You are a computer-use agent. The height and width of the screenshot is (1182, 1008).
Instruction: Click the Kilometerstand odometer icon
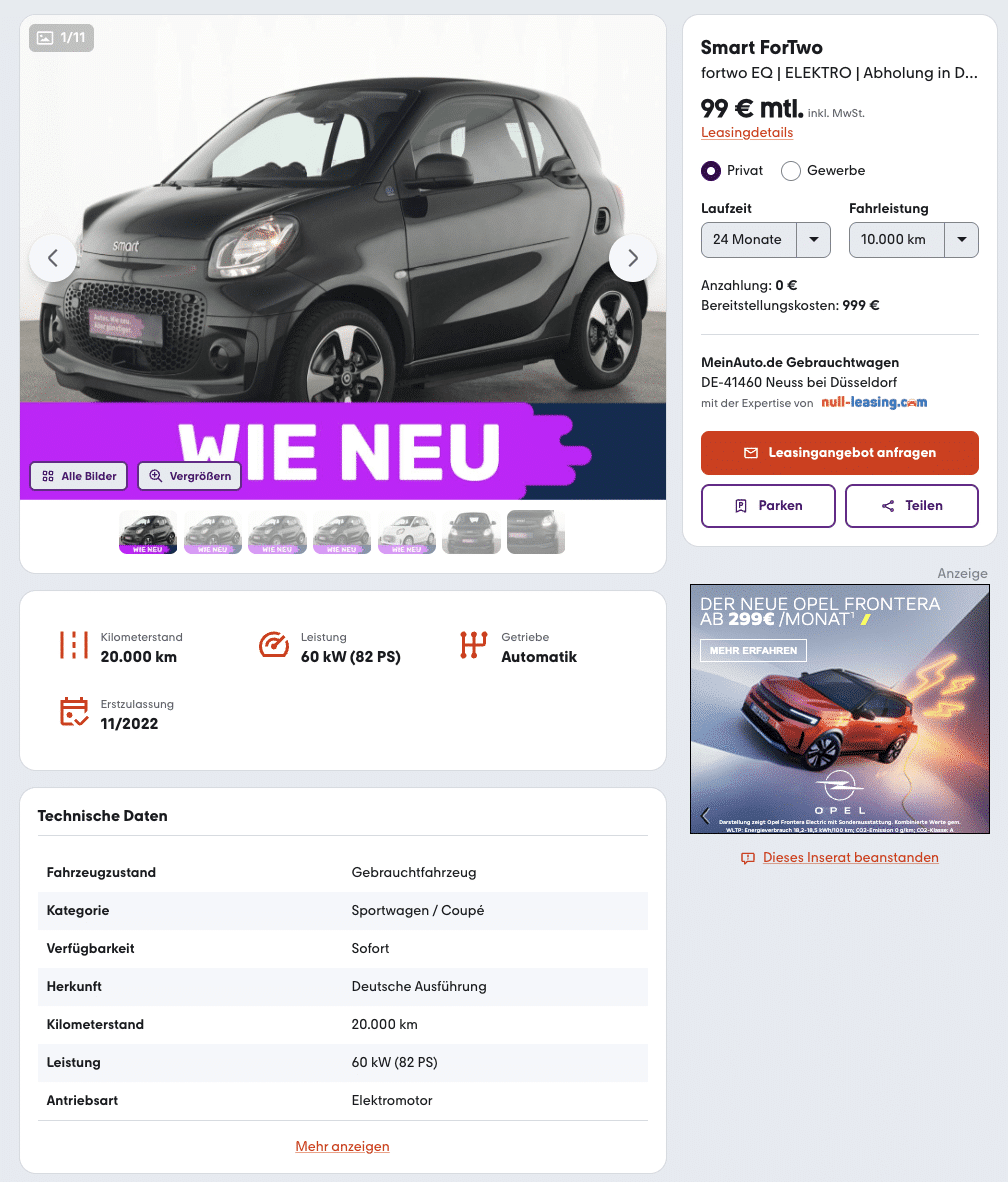pyautogui.click(x=74, y=645)
